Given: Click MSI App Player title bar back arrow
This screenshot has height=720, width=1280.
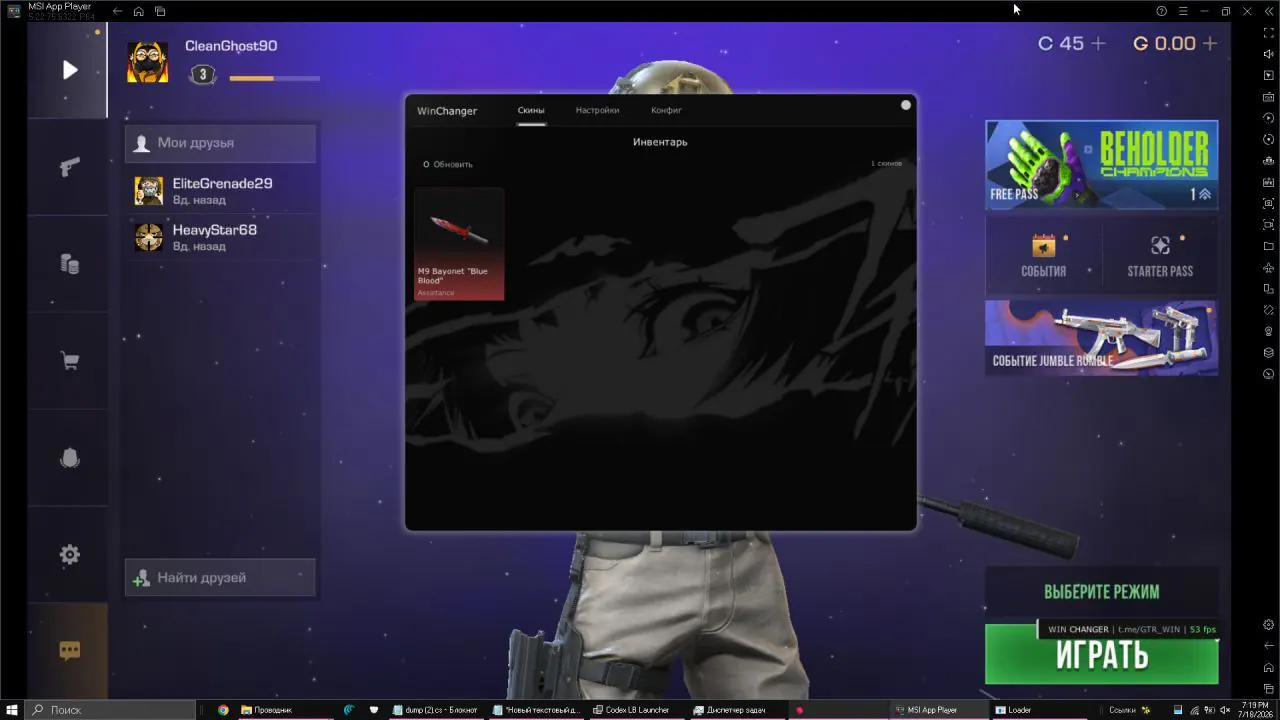Looking at the screenshot, I should click(117, 11).
